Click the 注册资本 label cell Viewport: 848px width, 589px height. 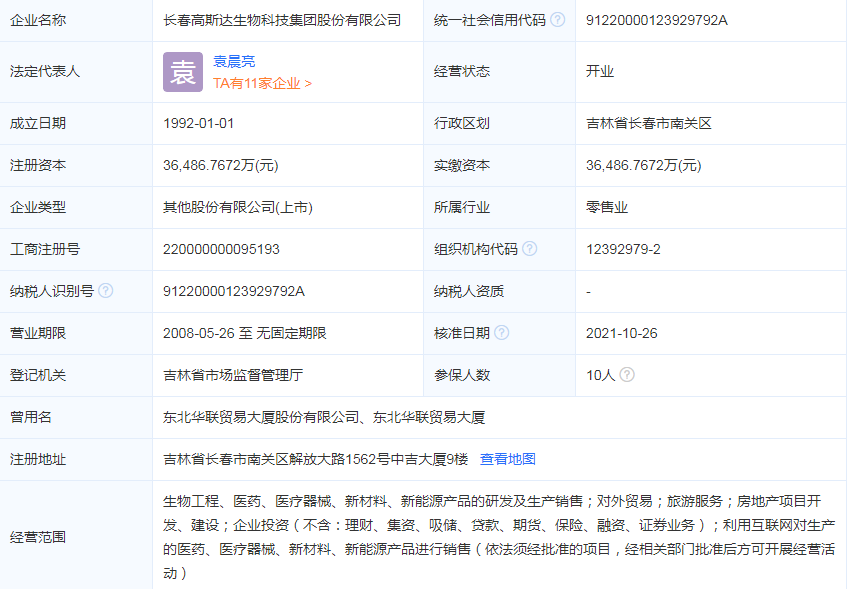pos(76,166)
